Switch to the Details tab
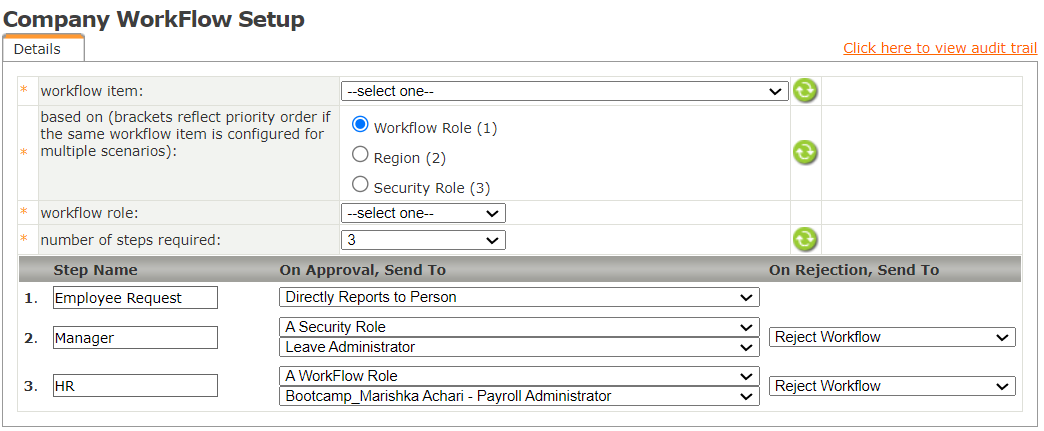The height and width of the screenshot is (431, 1044). coord(38,49)
